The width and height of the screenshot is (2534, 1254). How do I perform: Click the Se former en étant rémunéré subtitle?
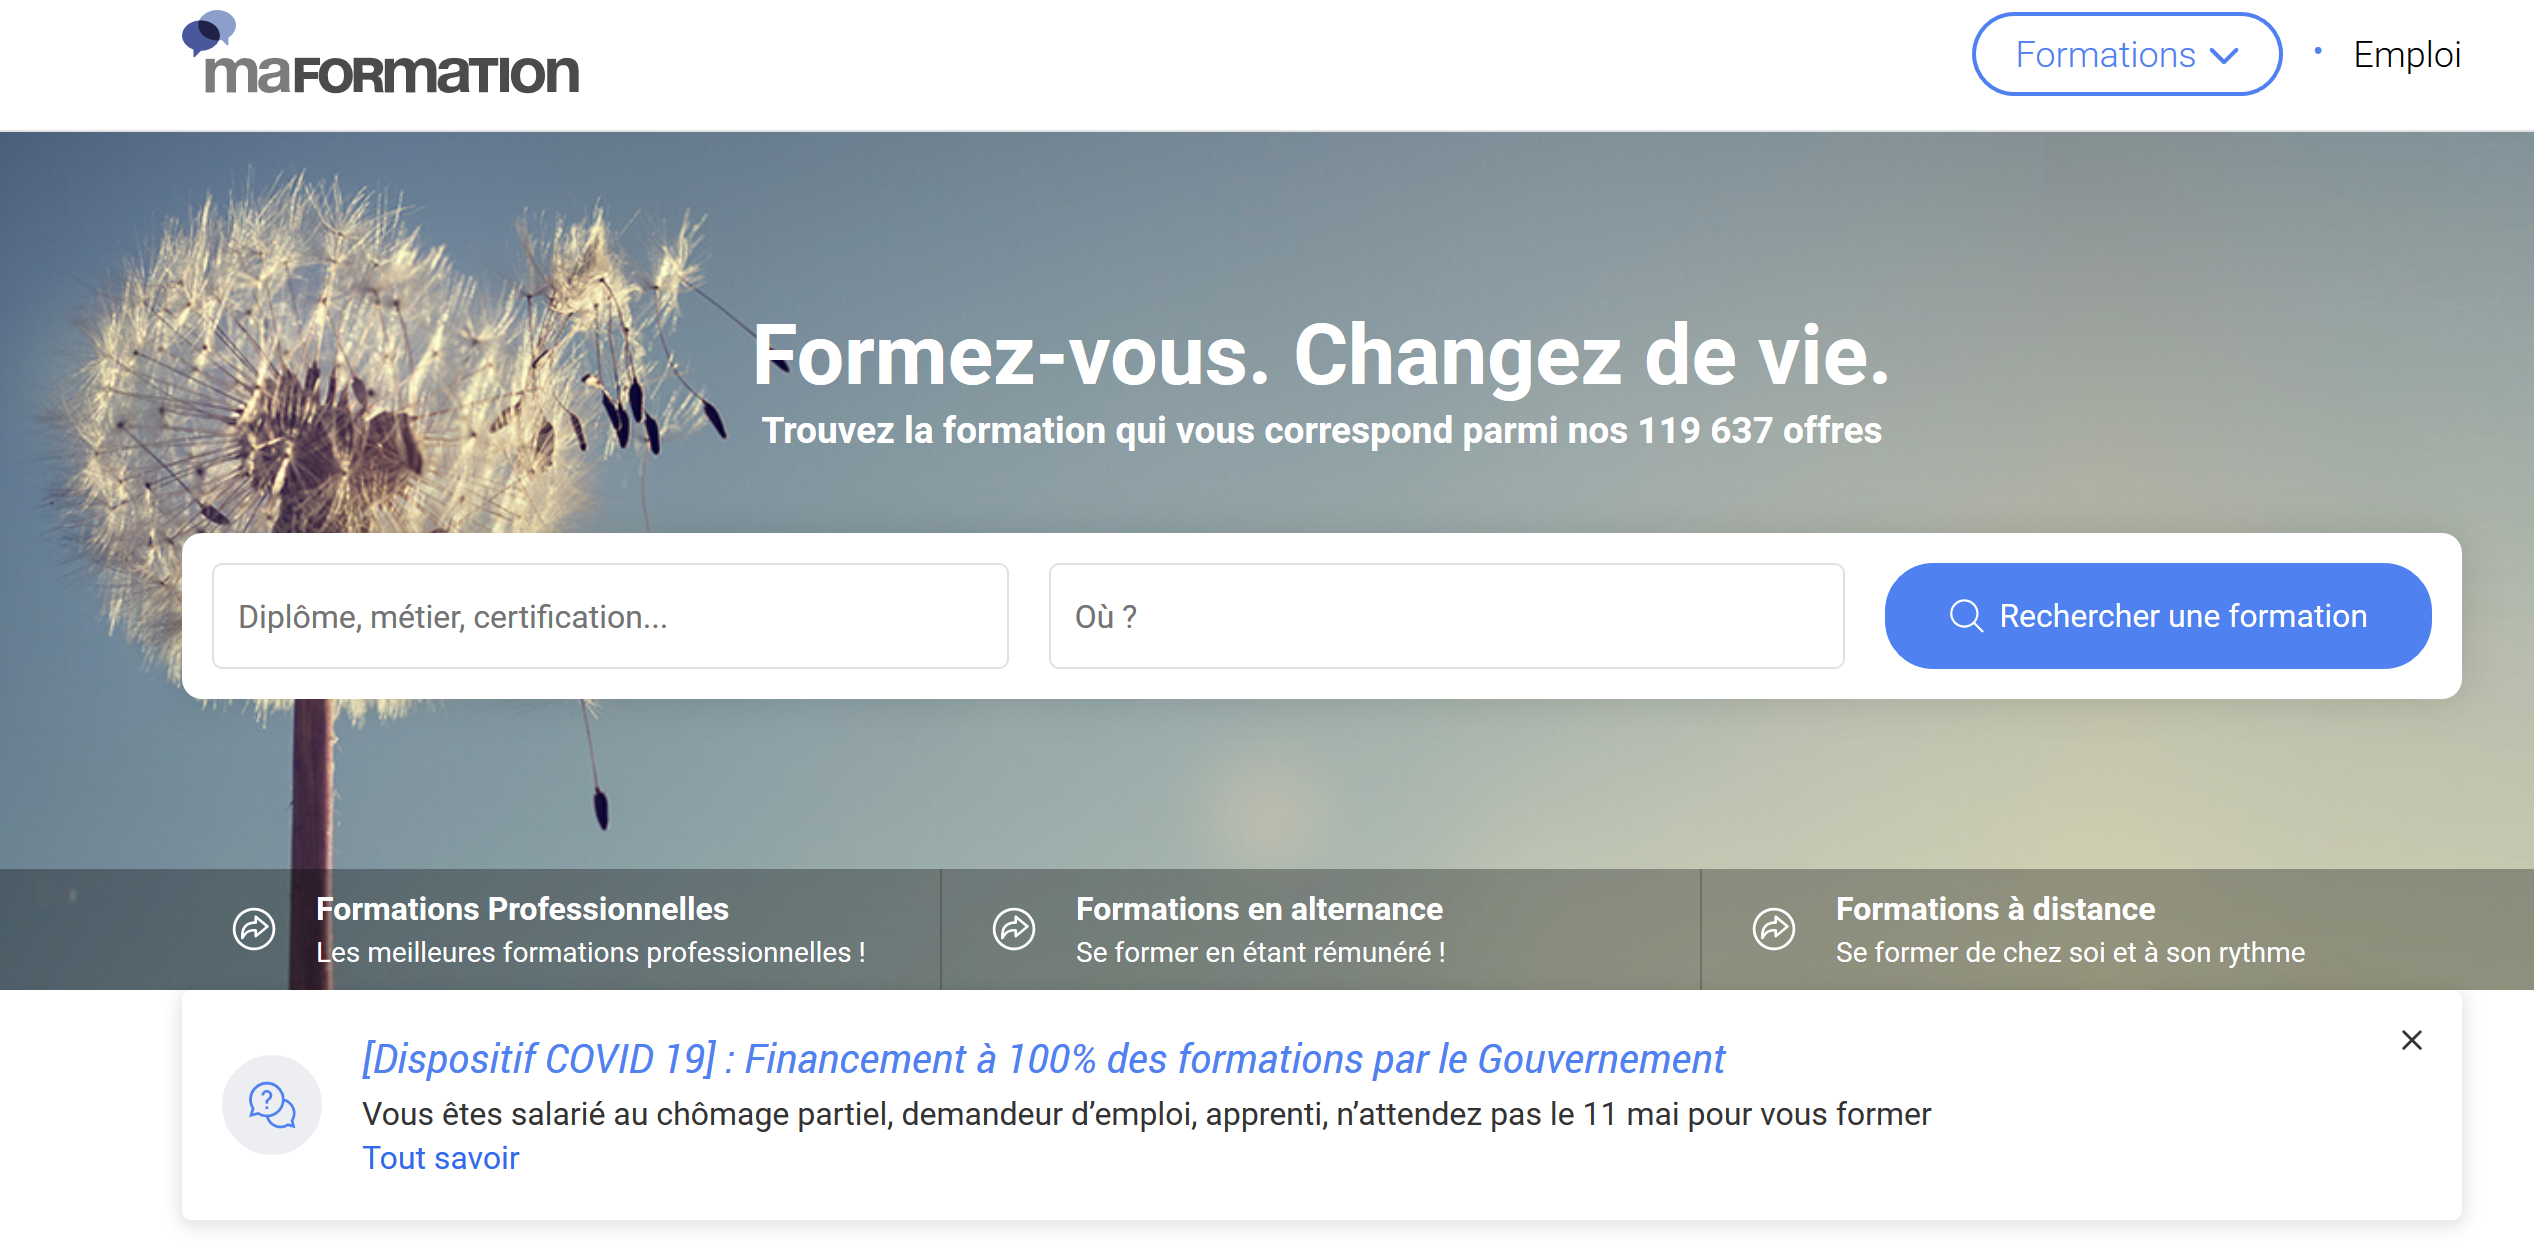pos(1260,952)
